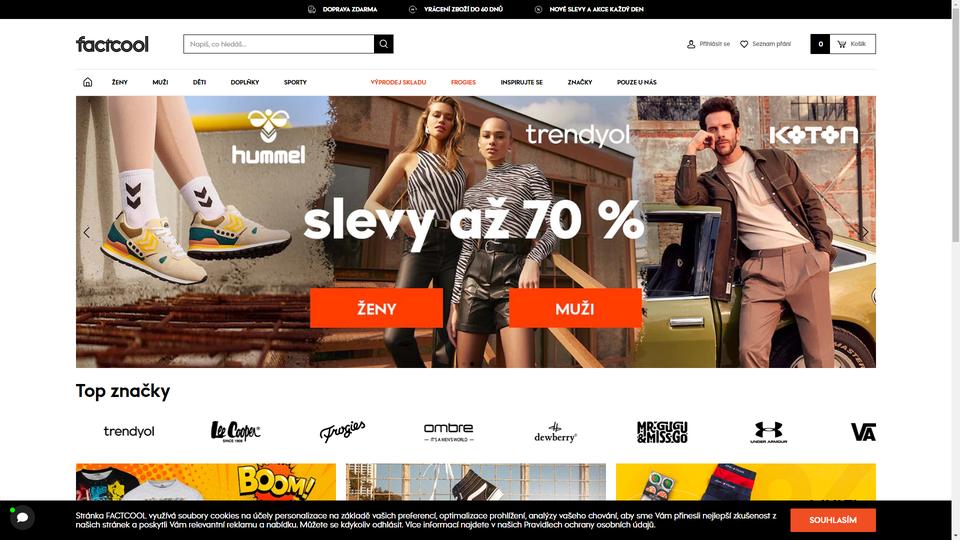This screenshot has width=960, height=540.
Task: Open the ŽENY menu category
Action: click(119, 82)
